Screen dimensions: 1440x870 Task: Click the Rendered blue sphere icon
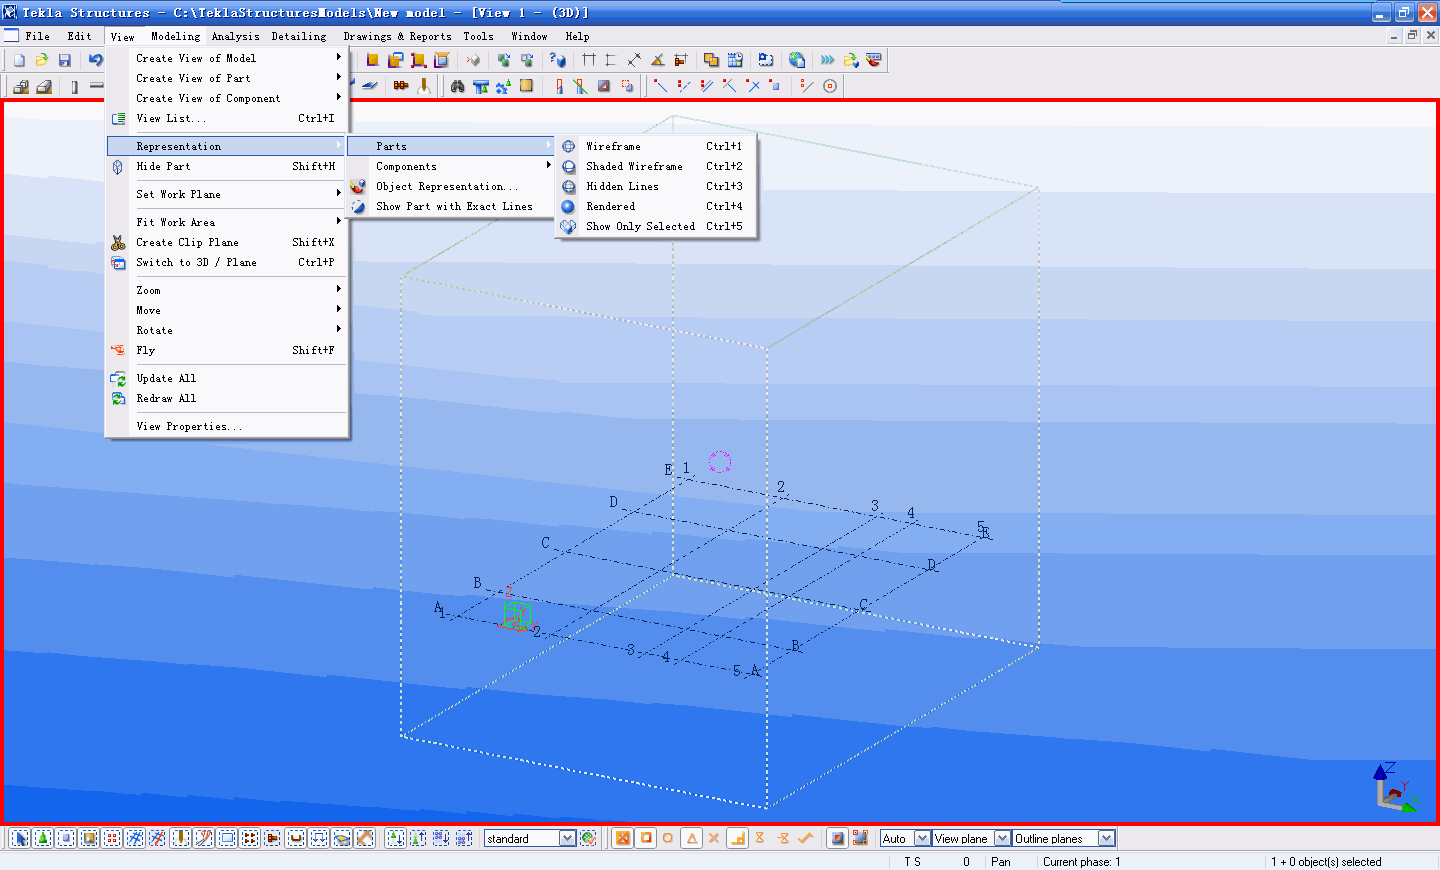pyautogui.click(x=568, y=206)
